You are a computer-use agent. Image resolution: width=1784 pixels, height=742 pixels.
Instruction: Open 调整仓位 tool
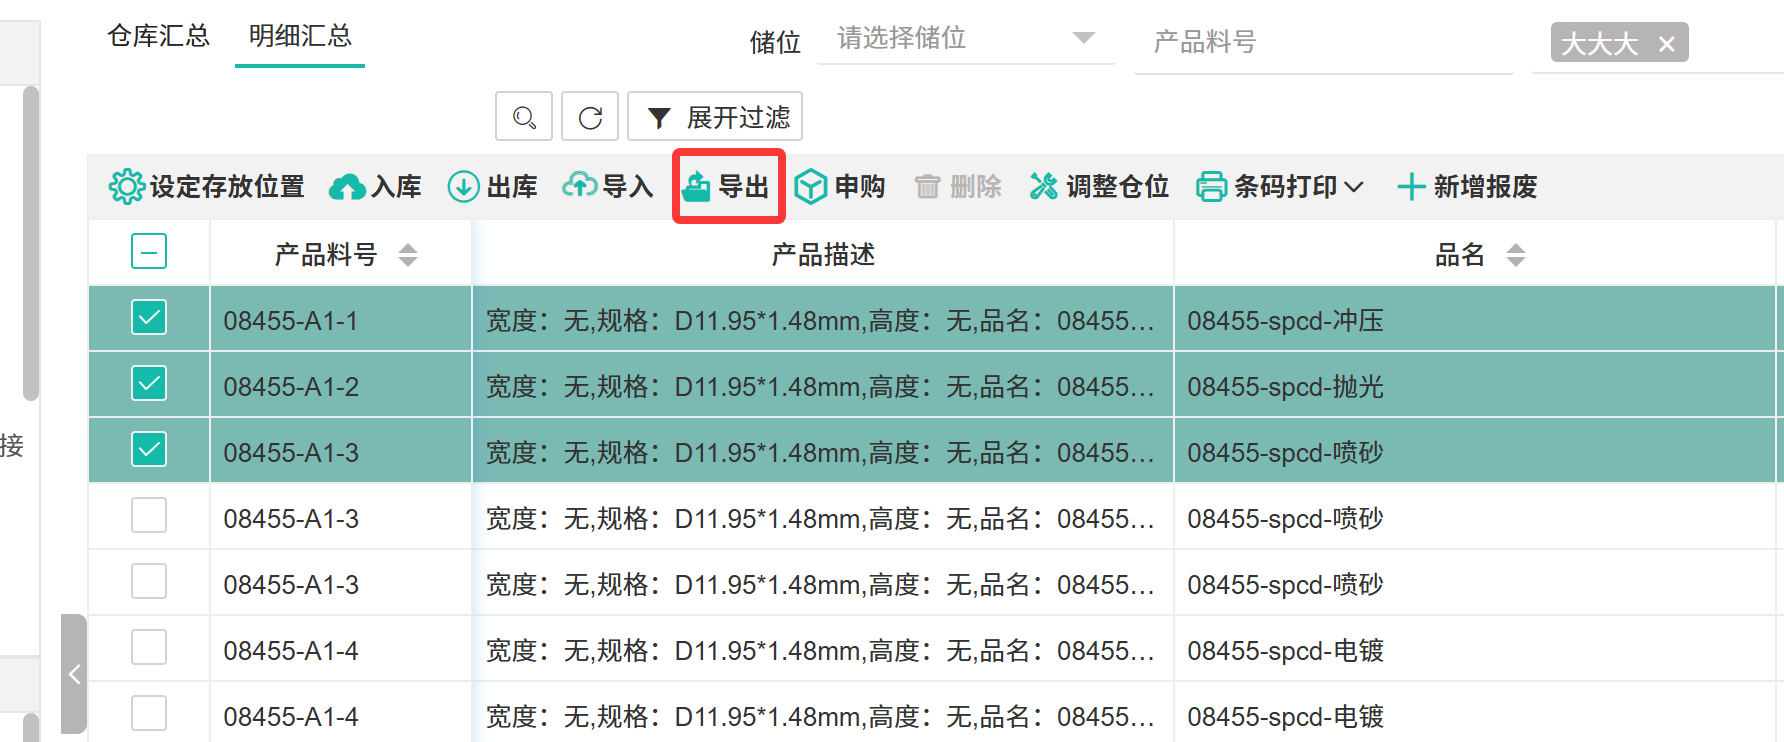click(1100, 187)
